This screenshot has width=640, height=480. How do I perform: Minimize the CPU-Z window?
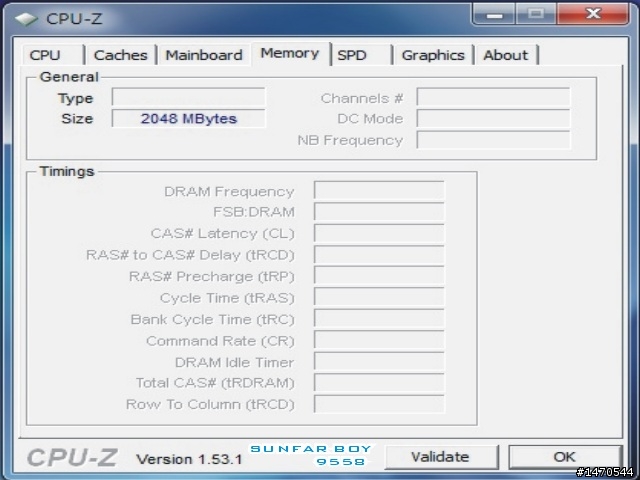click(494, 14)
